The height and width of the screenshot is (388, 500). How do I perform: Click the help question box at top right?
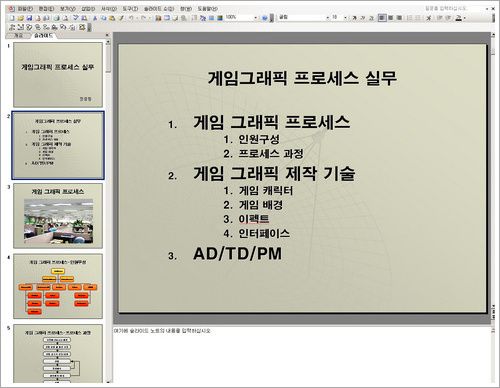(446, 9)
